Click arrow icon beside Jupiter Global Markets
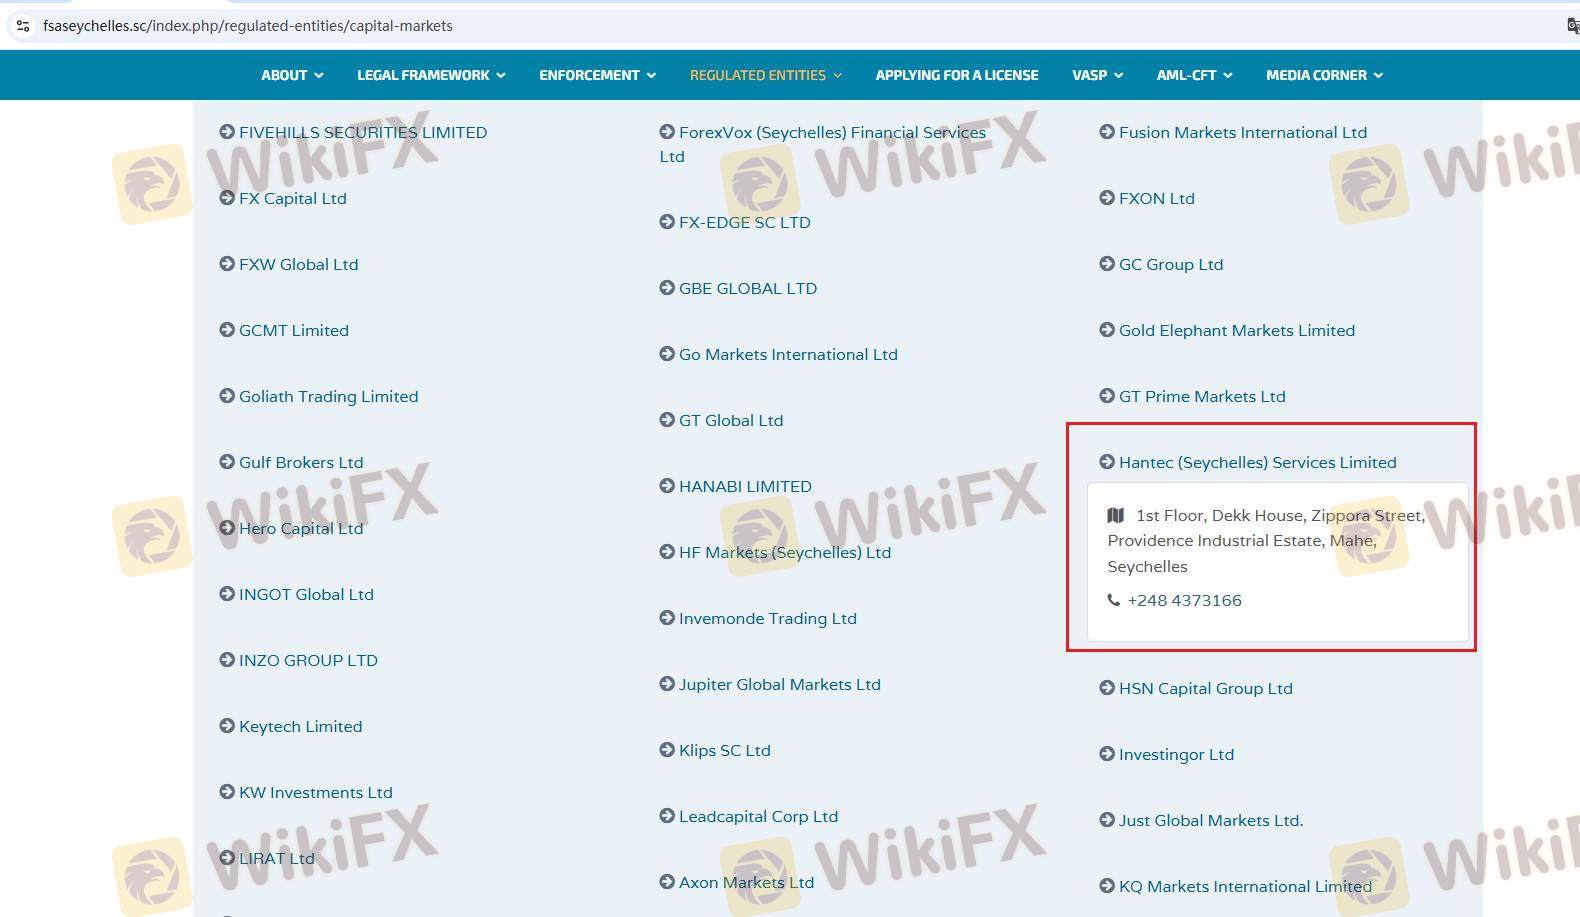 pyautogui.click(x=667, y=684)
